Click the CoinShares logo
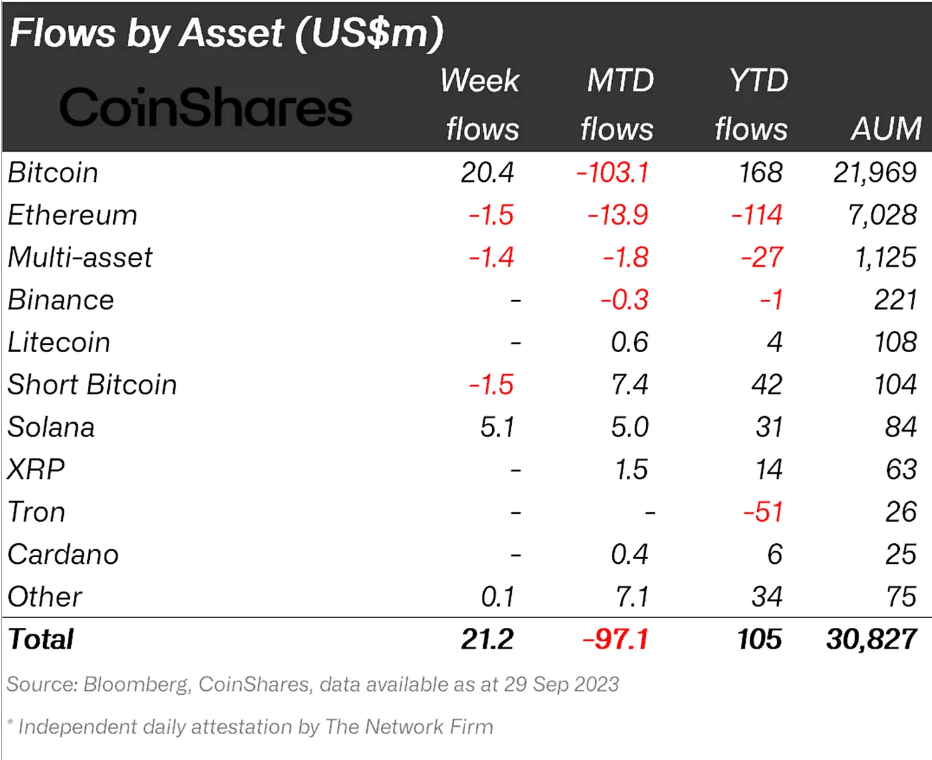Viewport: 932px width, 760px height. pos(206,107)
